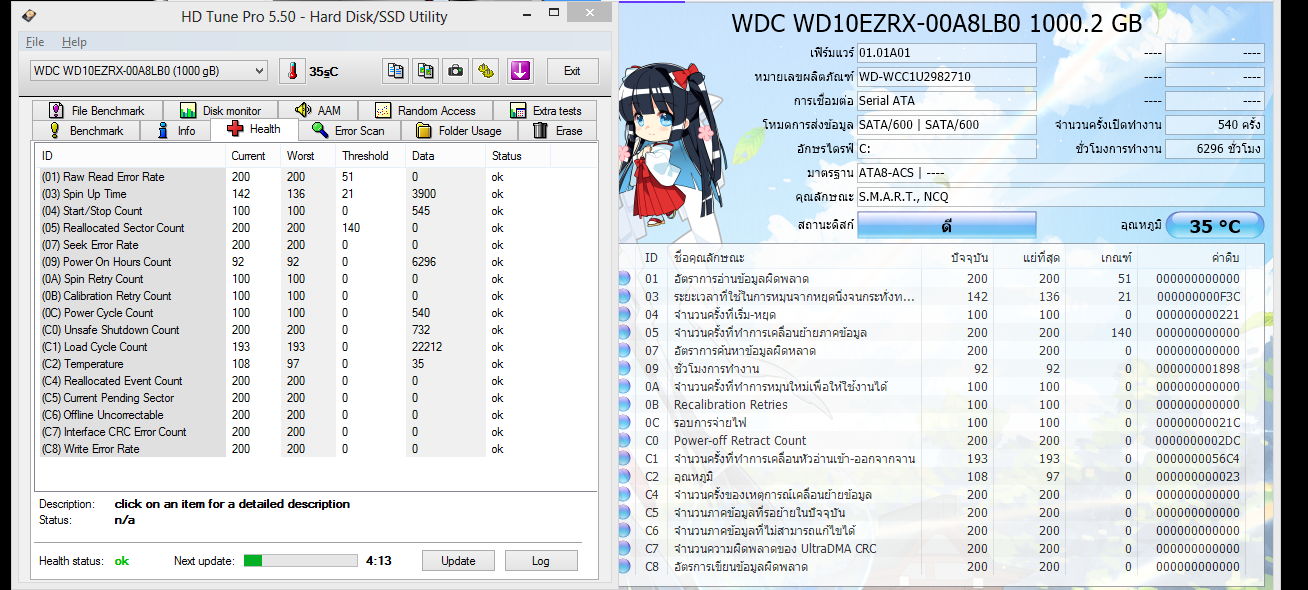Click the purple down-arrow minimize to tray icon
Image resolution: width=1308 pixels, height=590 pixels.
click(x=519, y=71)
